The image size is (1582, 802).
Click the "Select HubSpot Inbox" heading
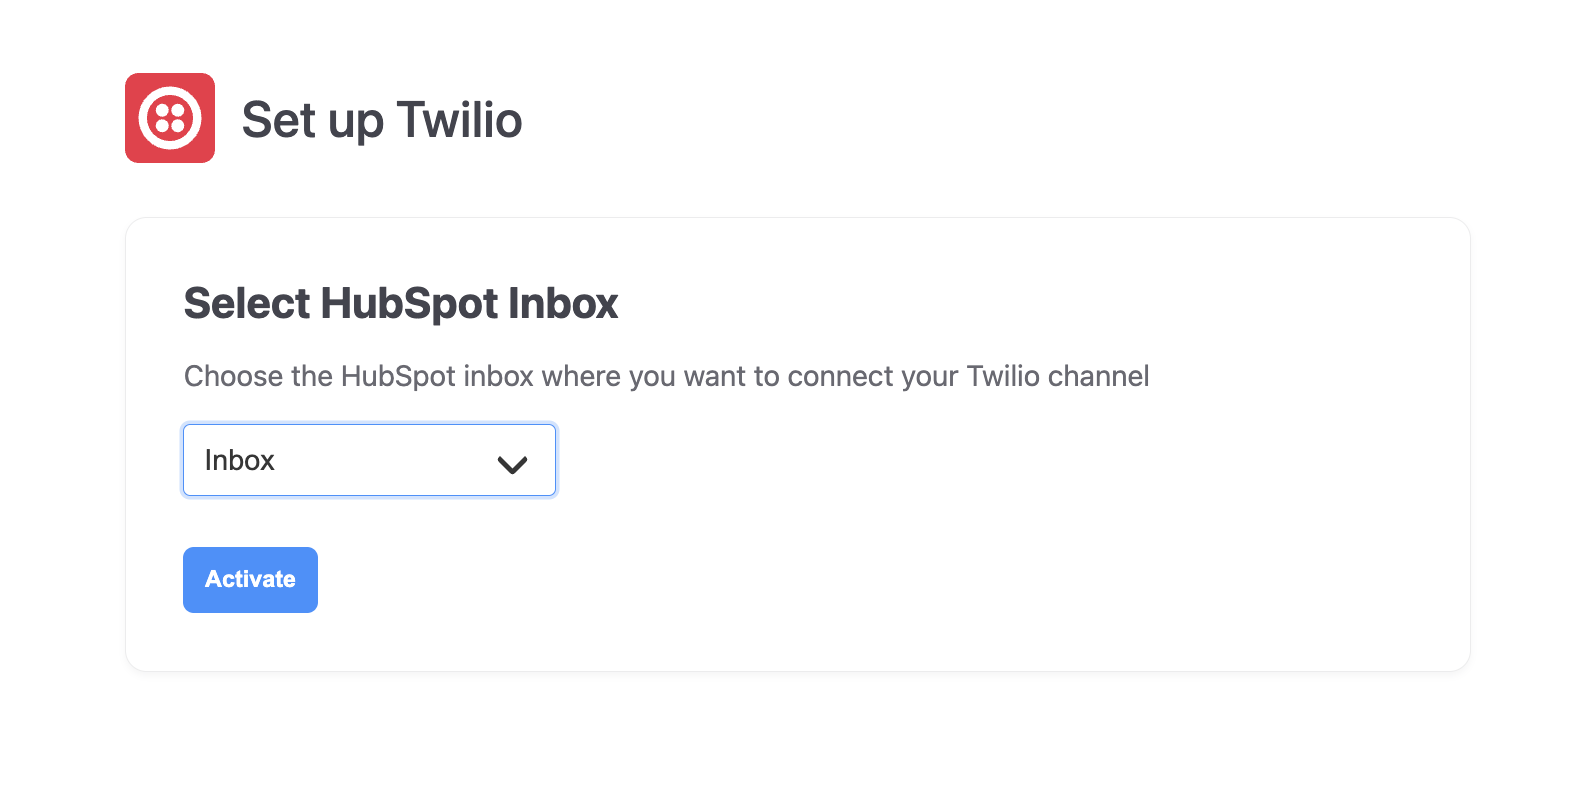[x=400, y=303]
